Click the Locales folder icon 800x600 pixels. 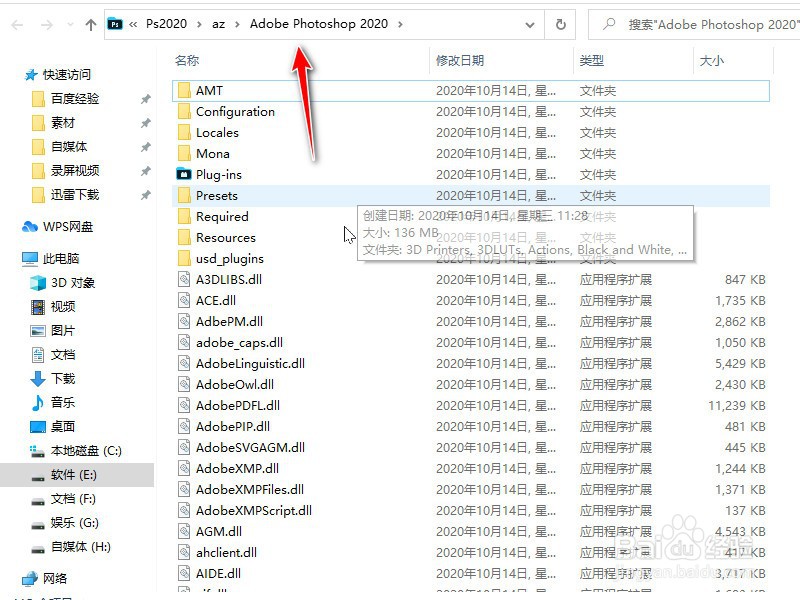pyautogui.click(x=184, y=133)
